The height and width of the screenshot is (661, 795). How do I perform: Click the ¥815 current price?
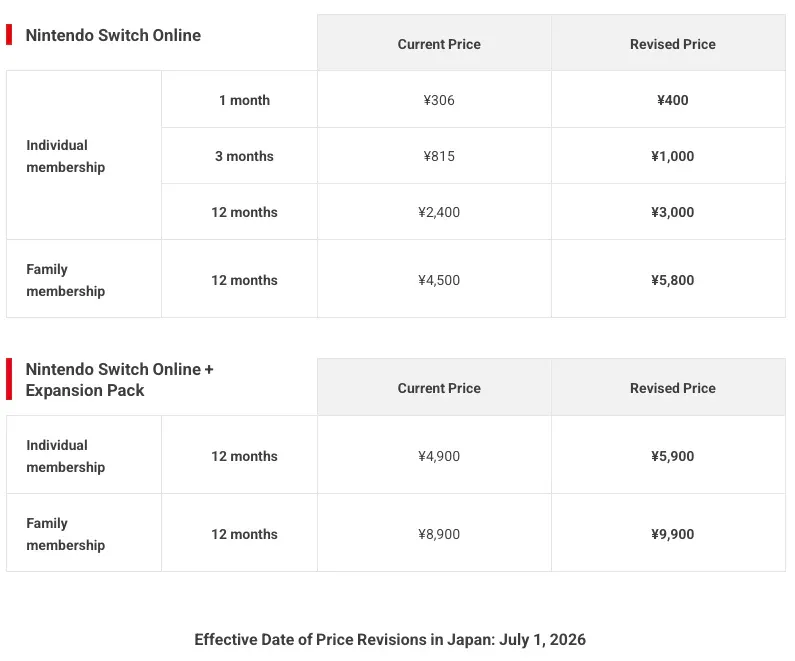(439, 156)
